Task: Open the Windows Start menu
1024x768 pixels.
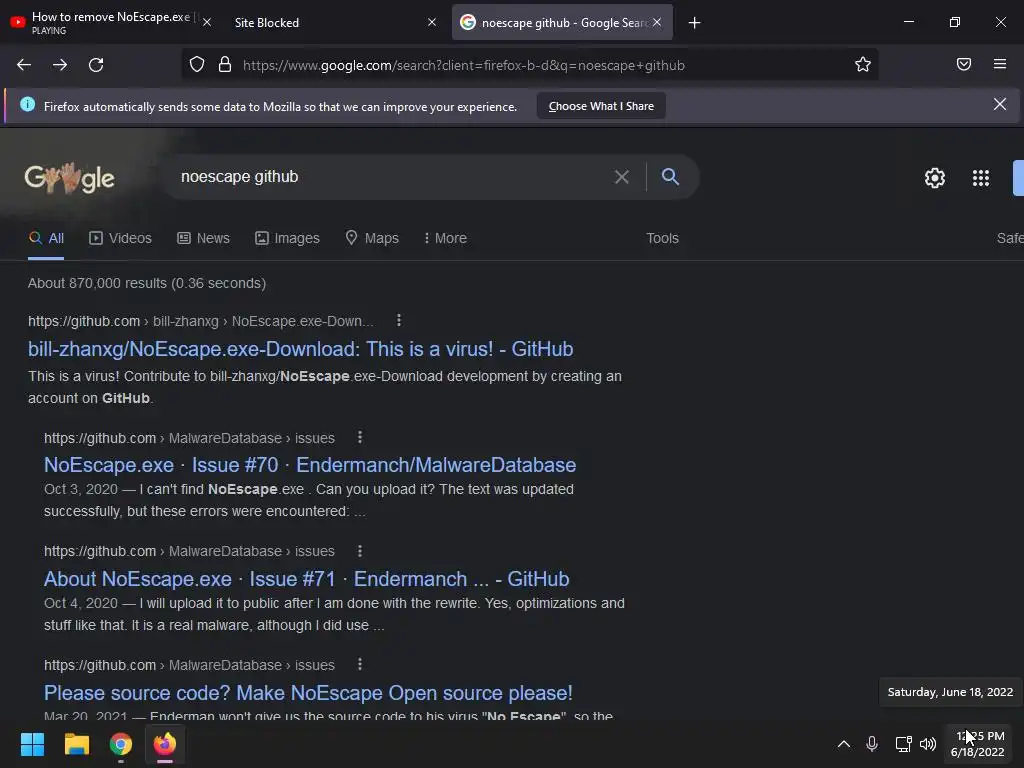Action: pos(32,744)
